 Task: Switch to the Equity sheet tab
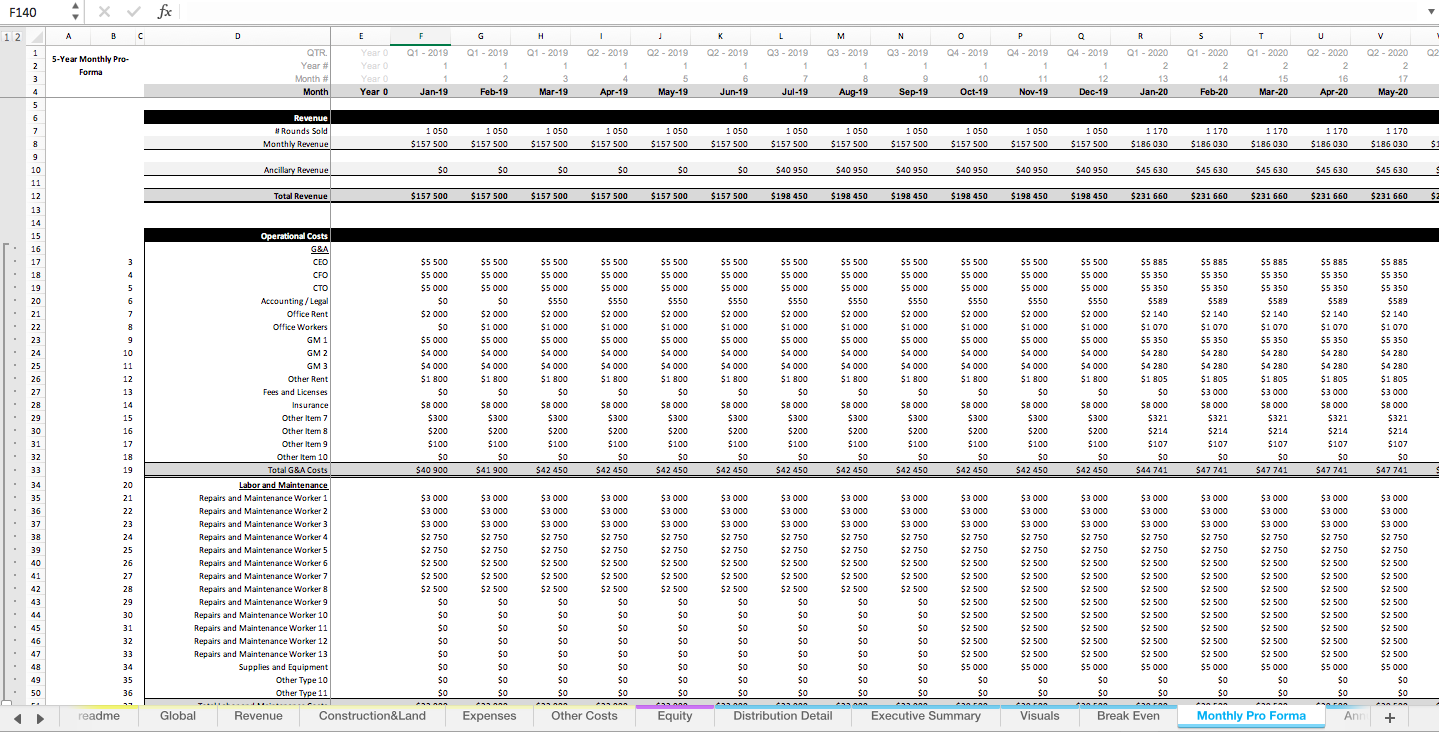pyautogui.click(x=675, y=716)
